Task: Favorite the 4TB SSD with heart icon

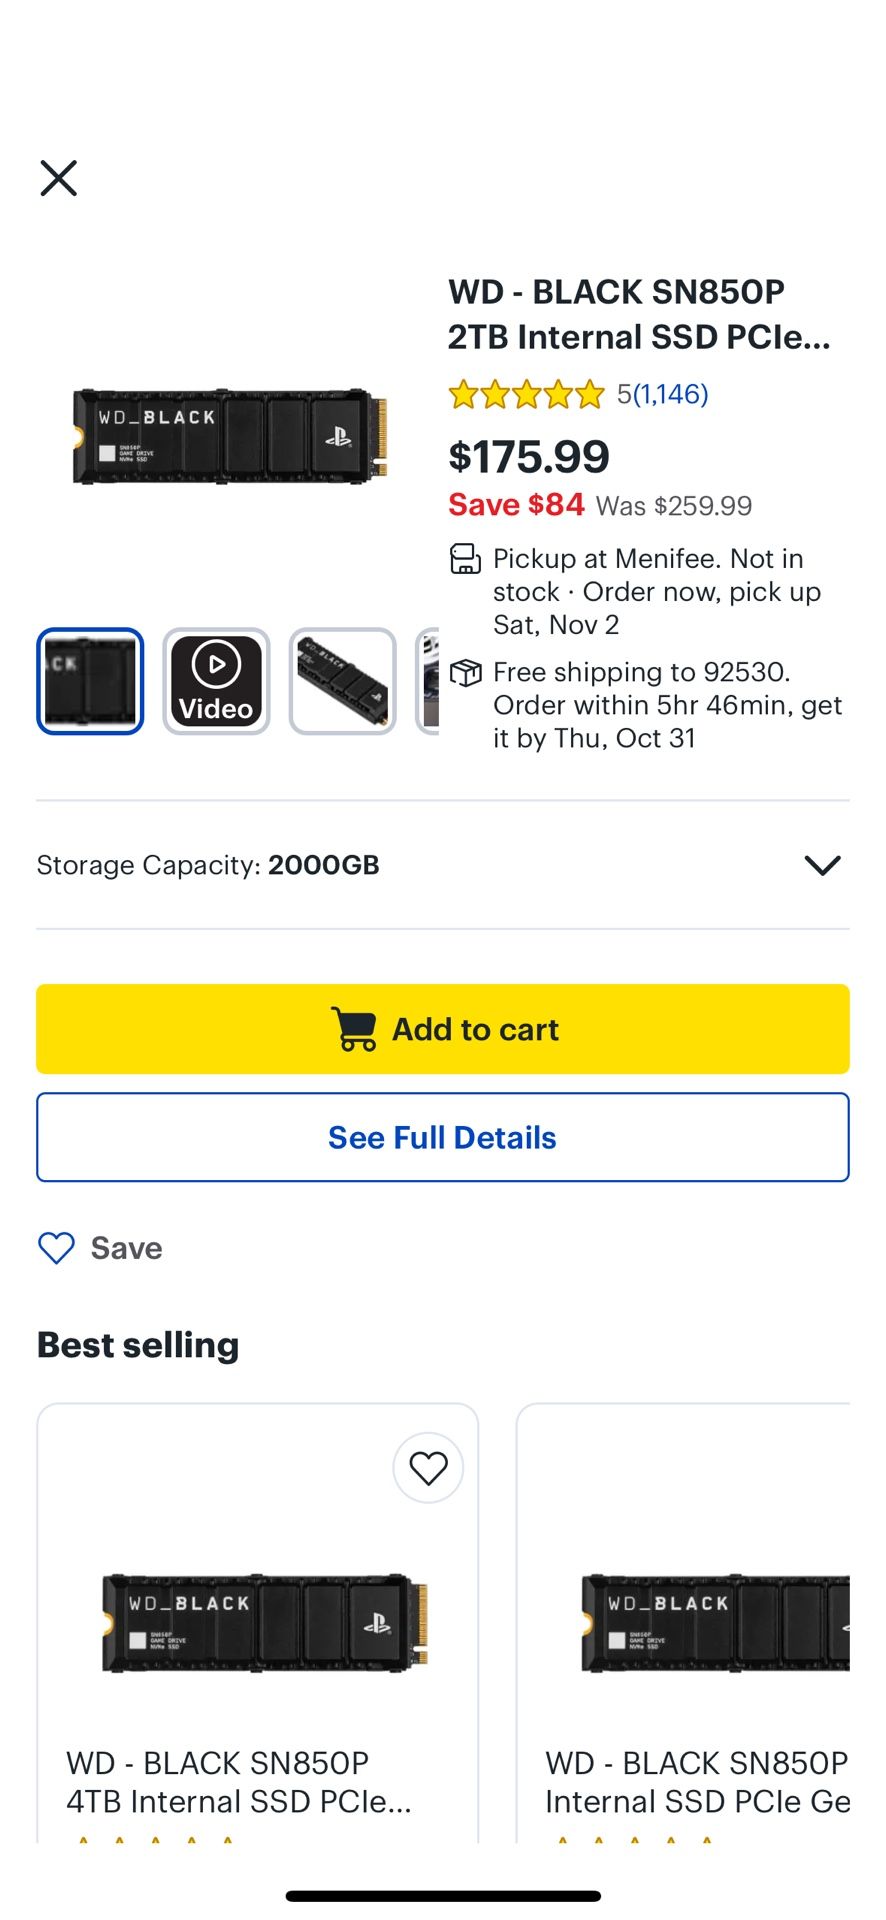Action: click(428, 1468)
